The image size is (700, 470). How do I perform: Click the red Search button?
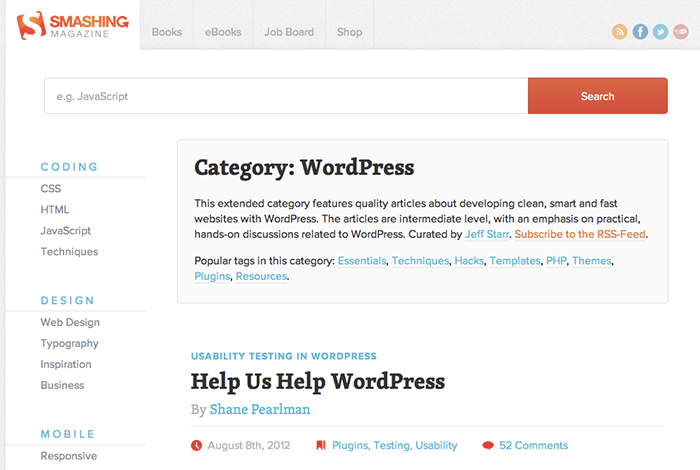click(598, 96)
